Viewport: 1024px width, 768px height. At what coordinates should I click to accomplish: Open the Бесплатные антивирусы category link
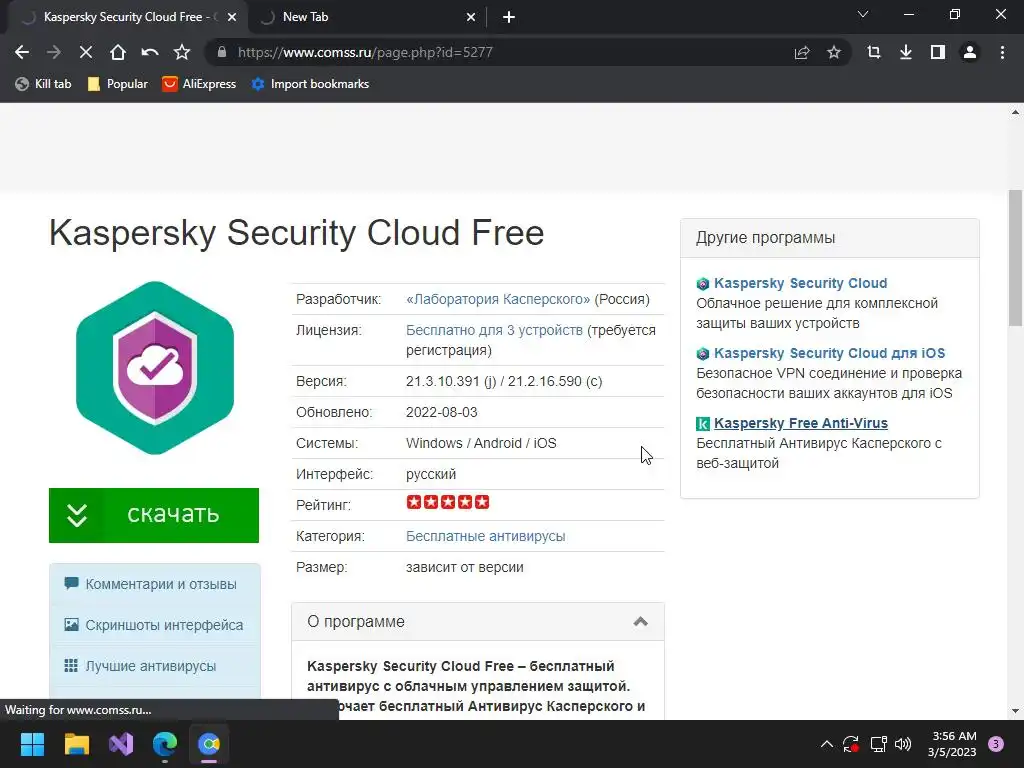[x=485, y=536]
